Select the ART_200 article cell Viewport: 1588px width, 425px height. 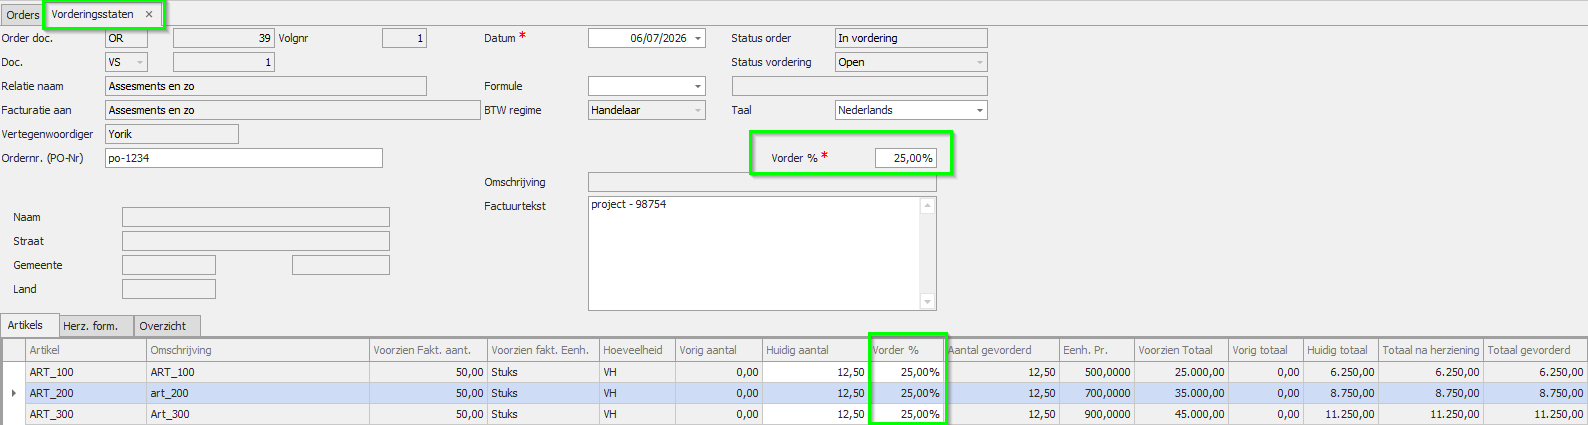tap(86, 393)
